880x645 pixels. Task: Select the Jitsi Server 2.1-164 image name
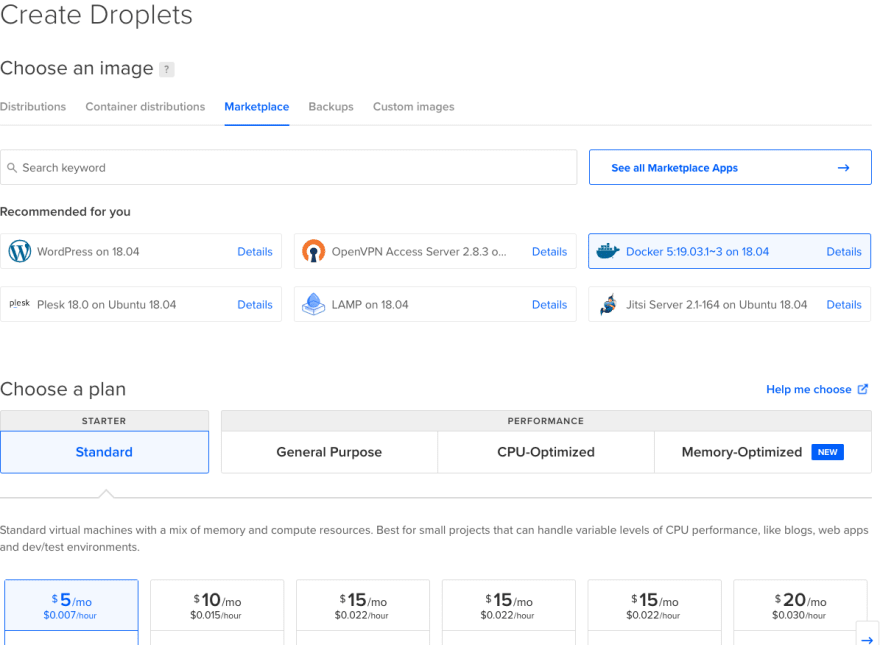coord(716,304)
